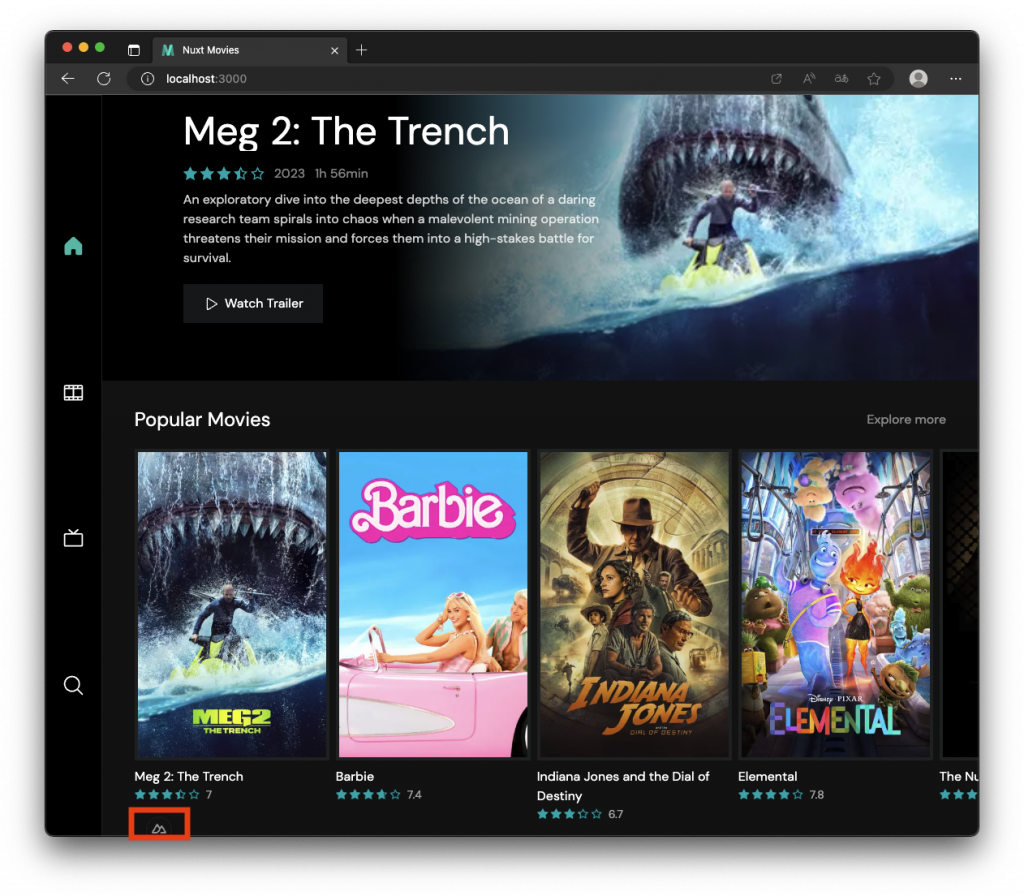Open the Movies film-strip sidebar icon
The width and height of the screenshot is (1024, 896).
pos(73,392)
